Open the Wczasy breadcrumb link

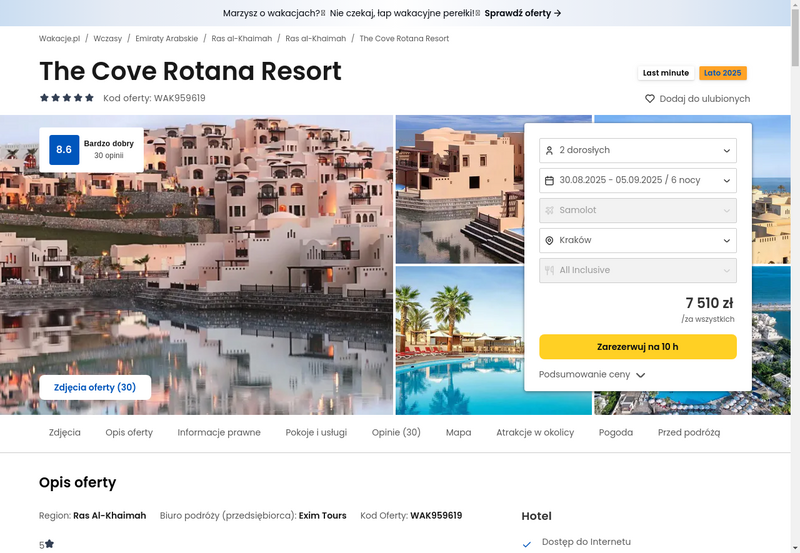(108, 38)
